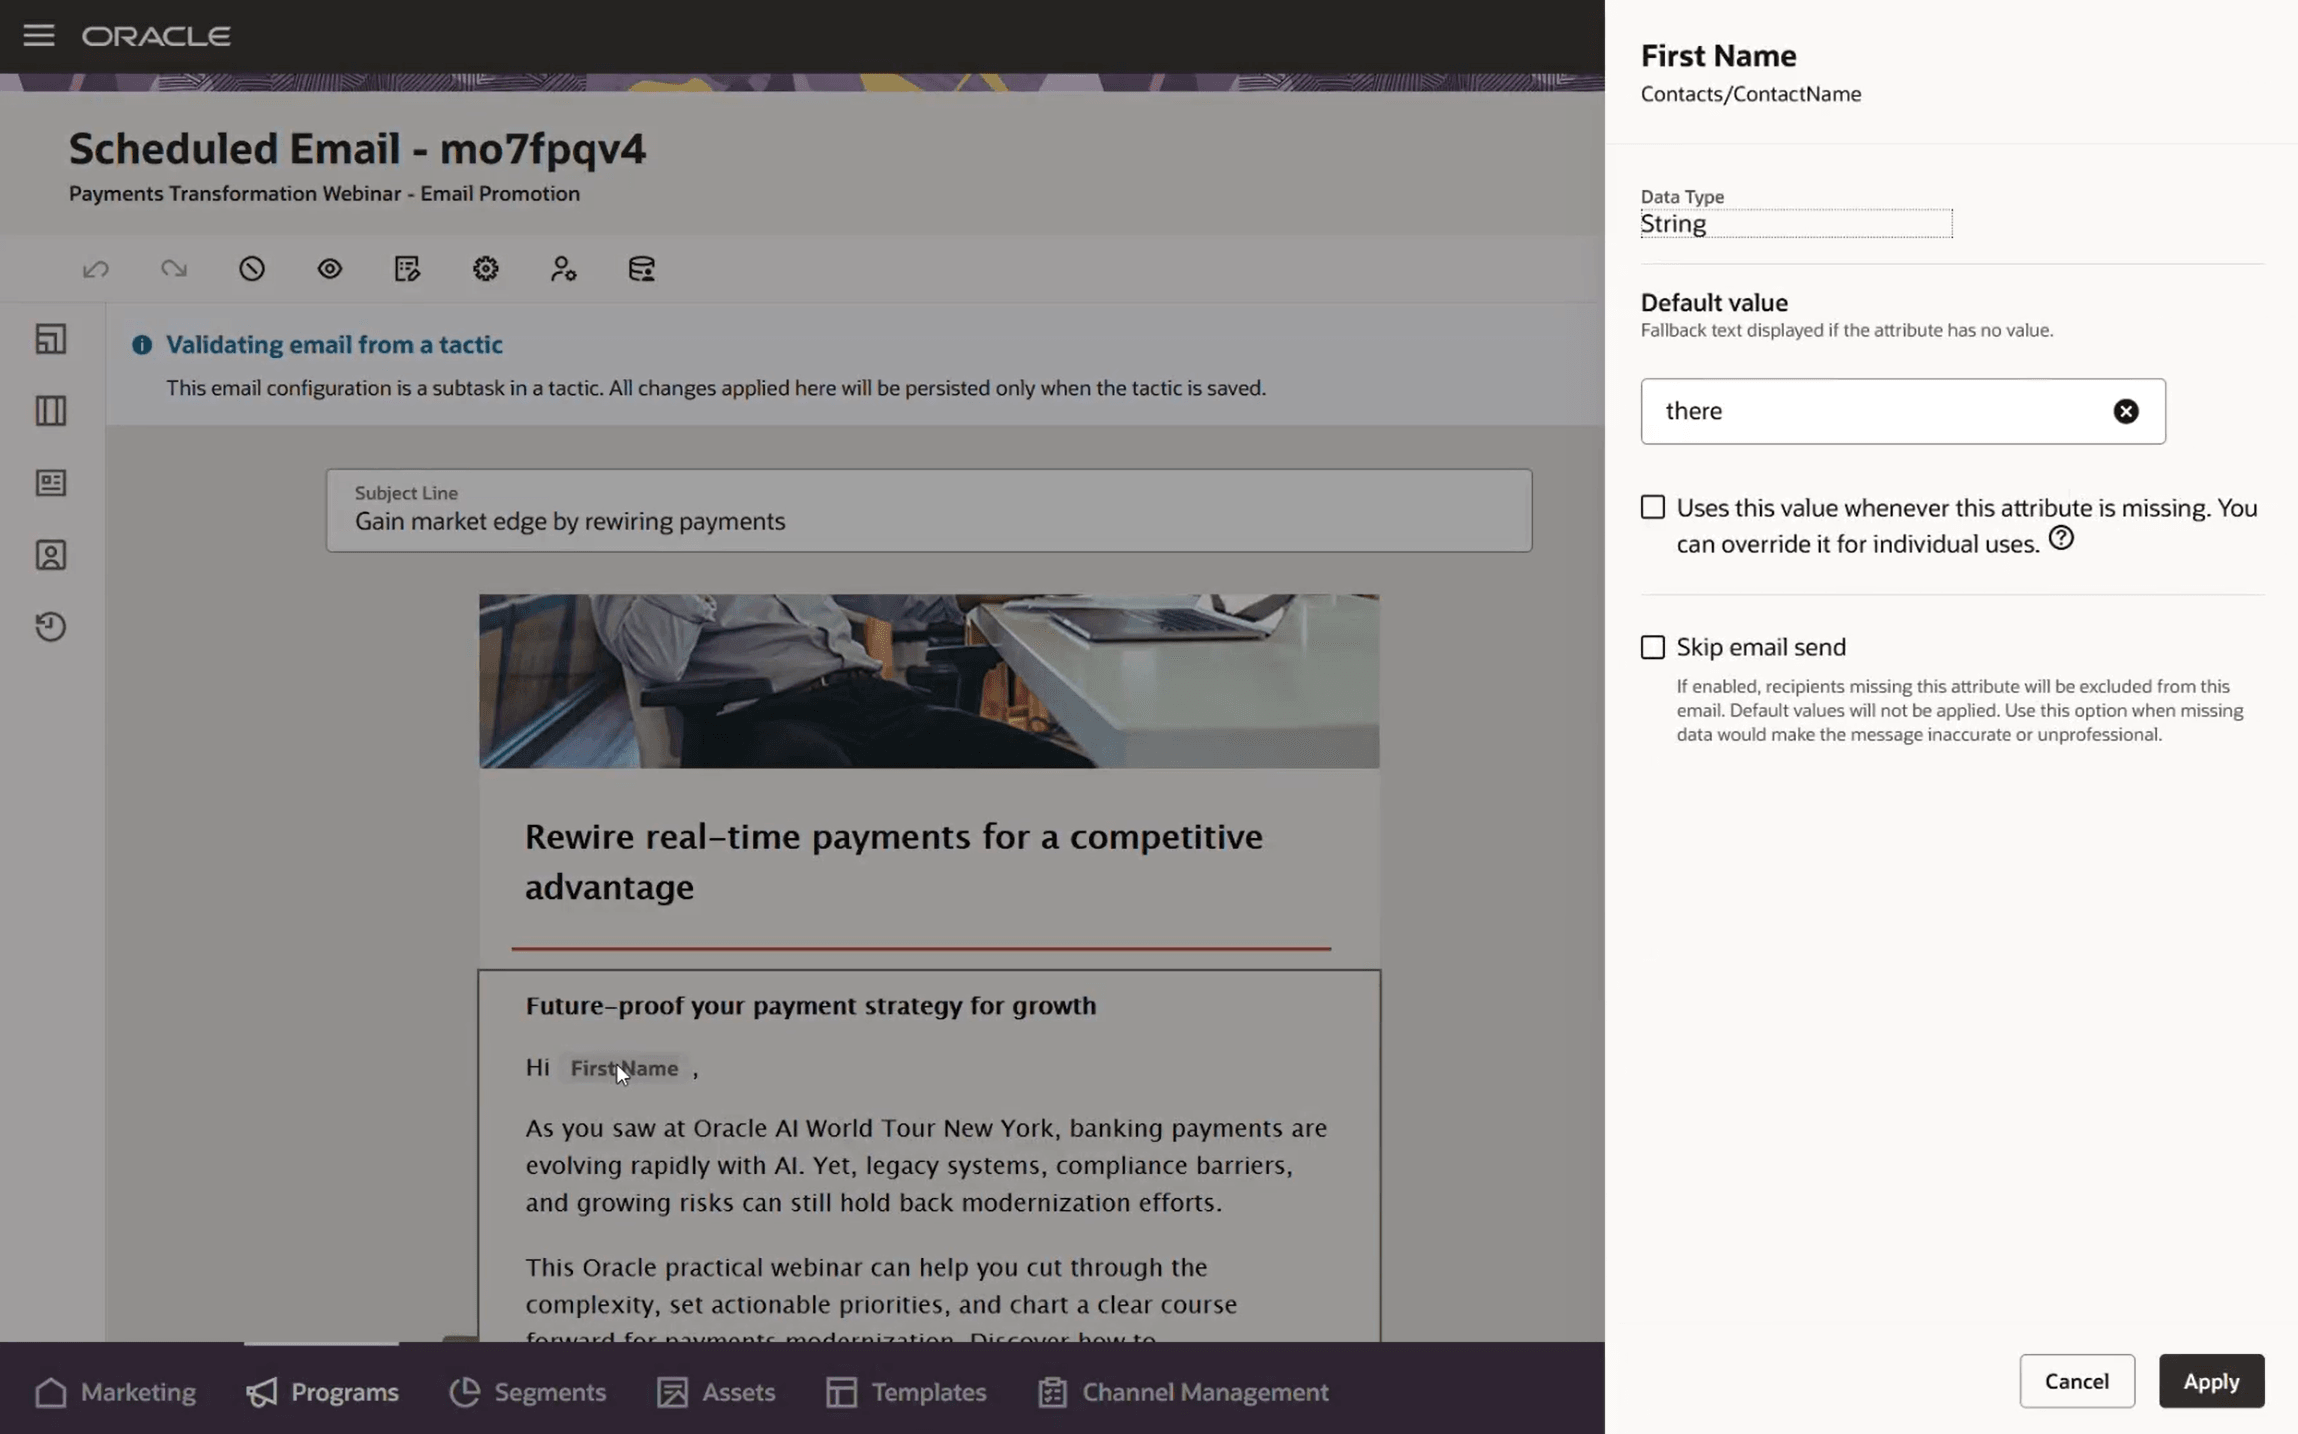Click the edit document toolbar icon
Screen dimensions: 2298x1434
point(407,269)
